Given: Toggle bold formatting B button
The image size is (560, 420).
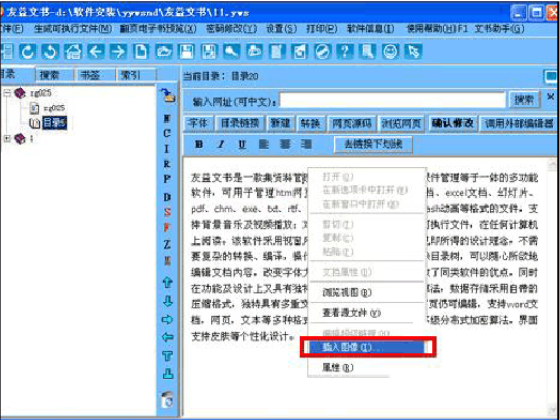Looking at the screenshot, I should pos(199,144).
